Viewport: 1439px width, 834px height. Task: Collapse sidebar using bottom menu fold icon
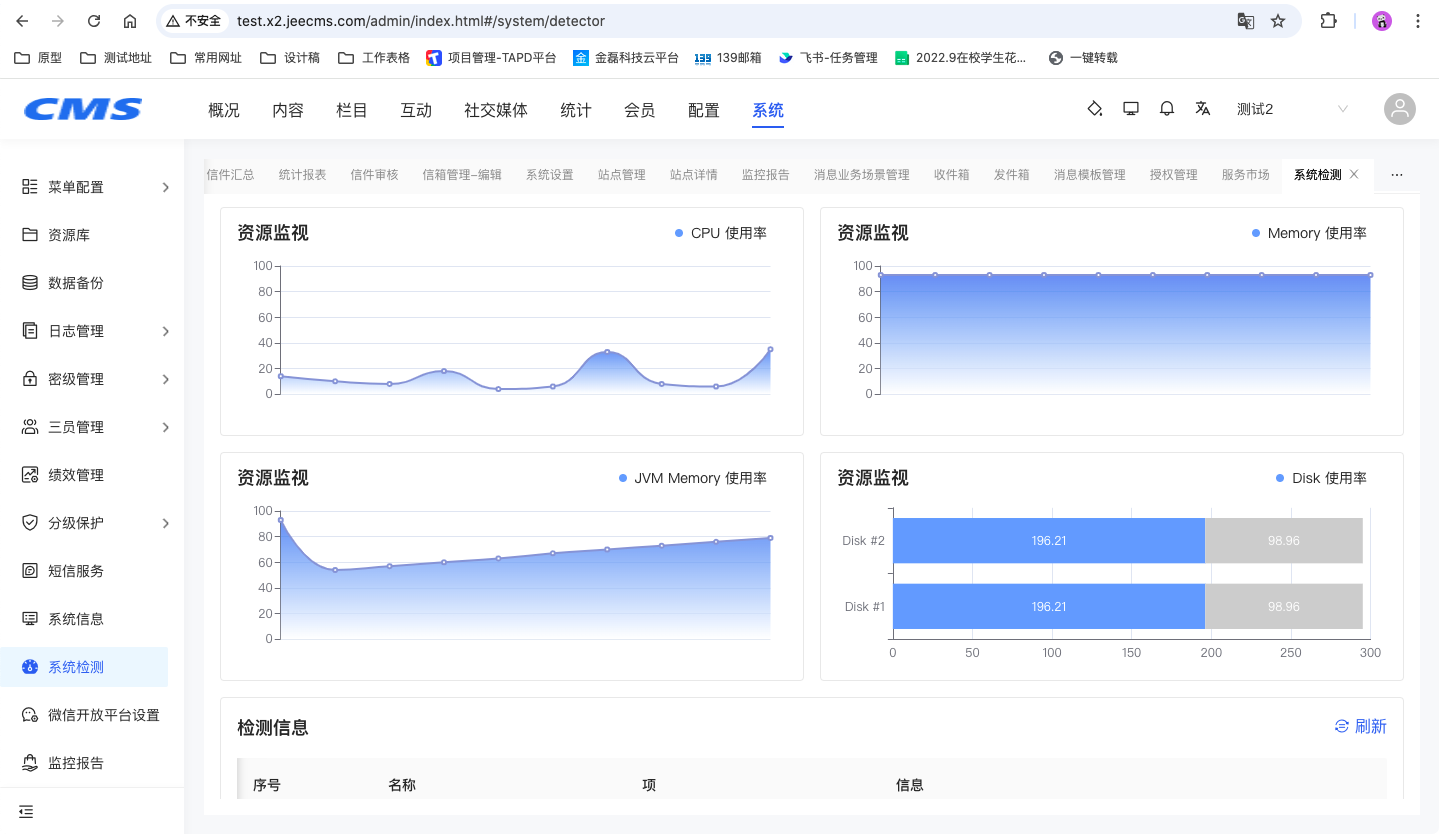coord(26,811)
